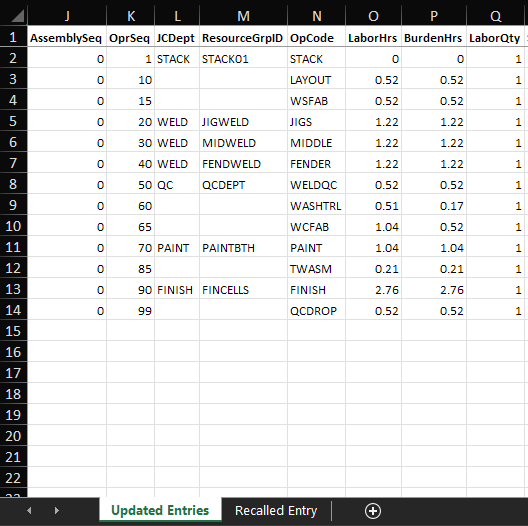Screen dimensions: 528x526
Task: Click the BurdenHrs header cell
Action: 434,37
